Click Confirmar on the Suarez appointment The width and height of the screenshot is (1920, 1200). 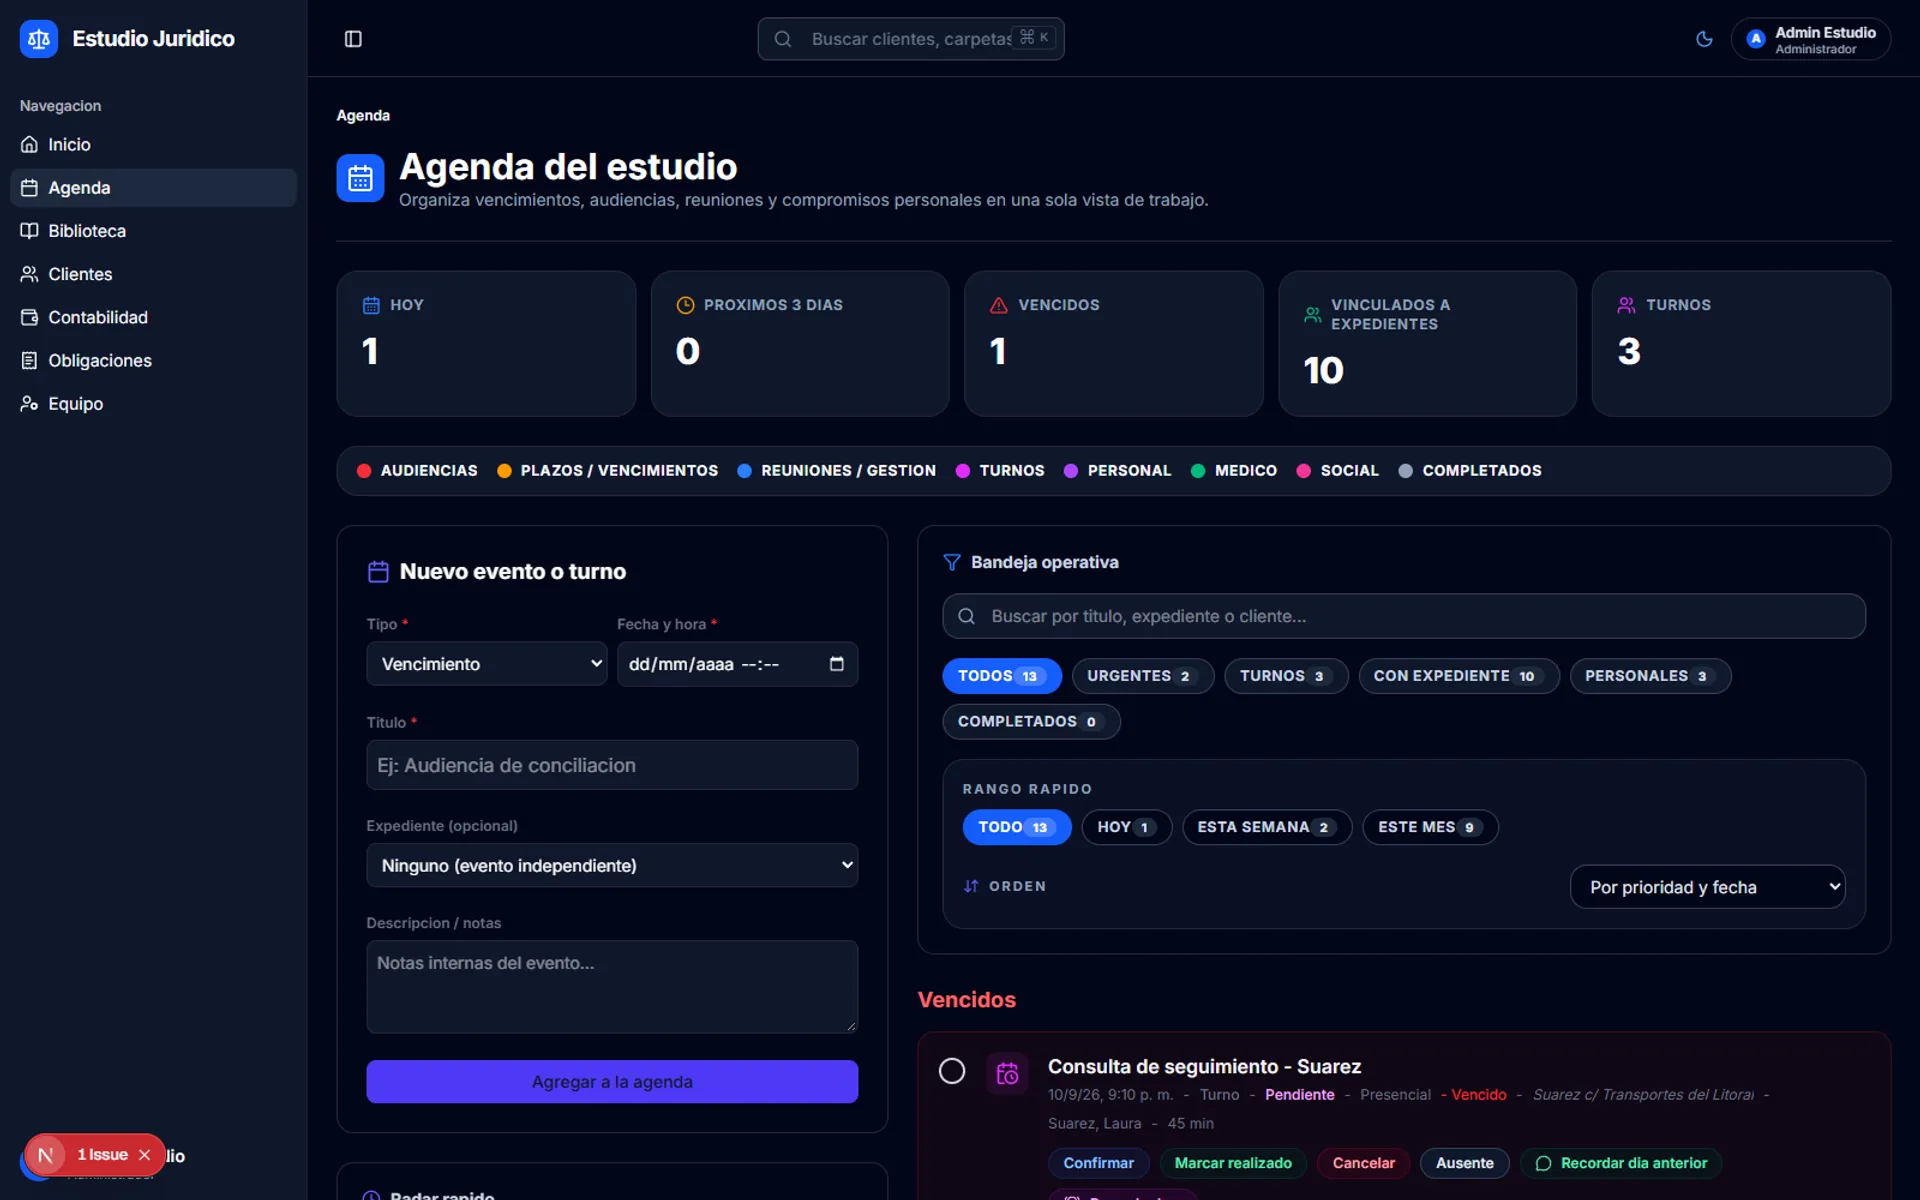pyautogui.click(x=1098, y=1163)
